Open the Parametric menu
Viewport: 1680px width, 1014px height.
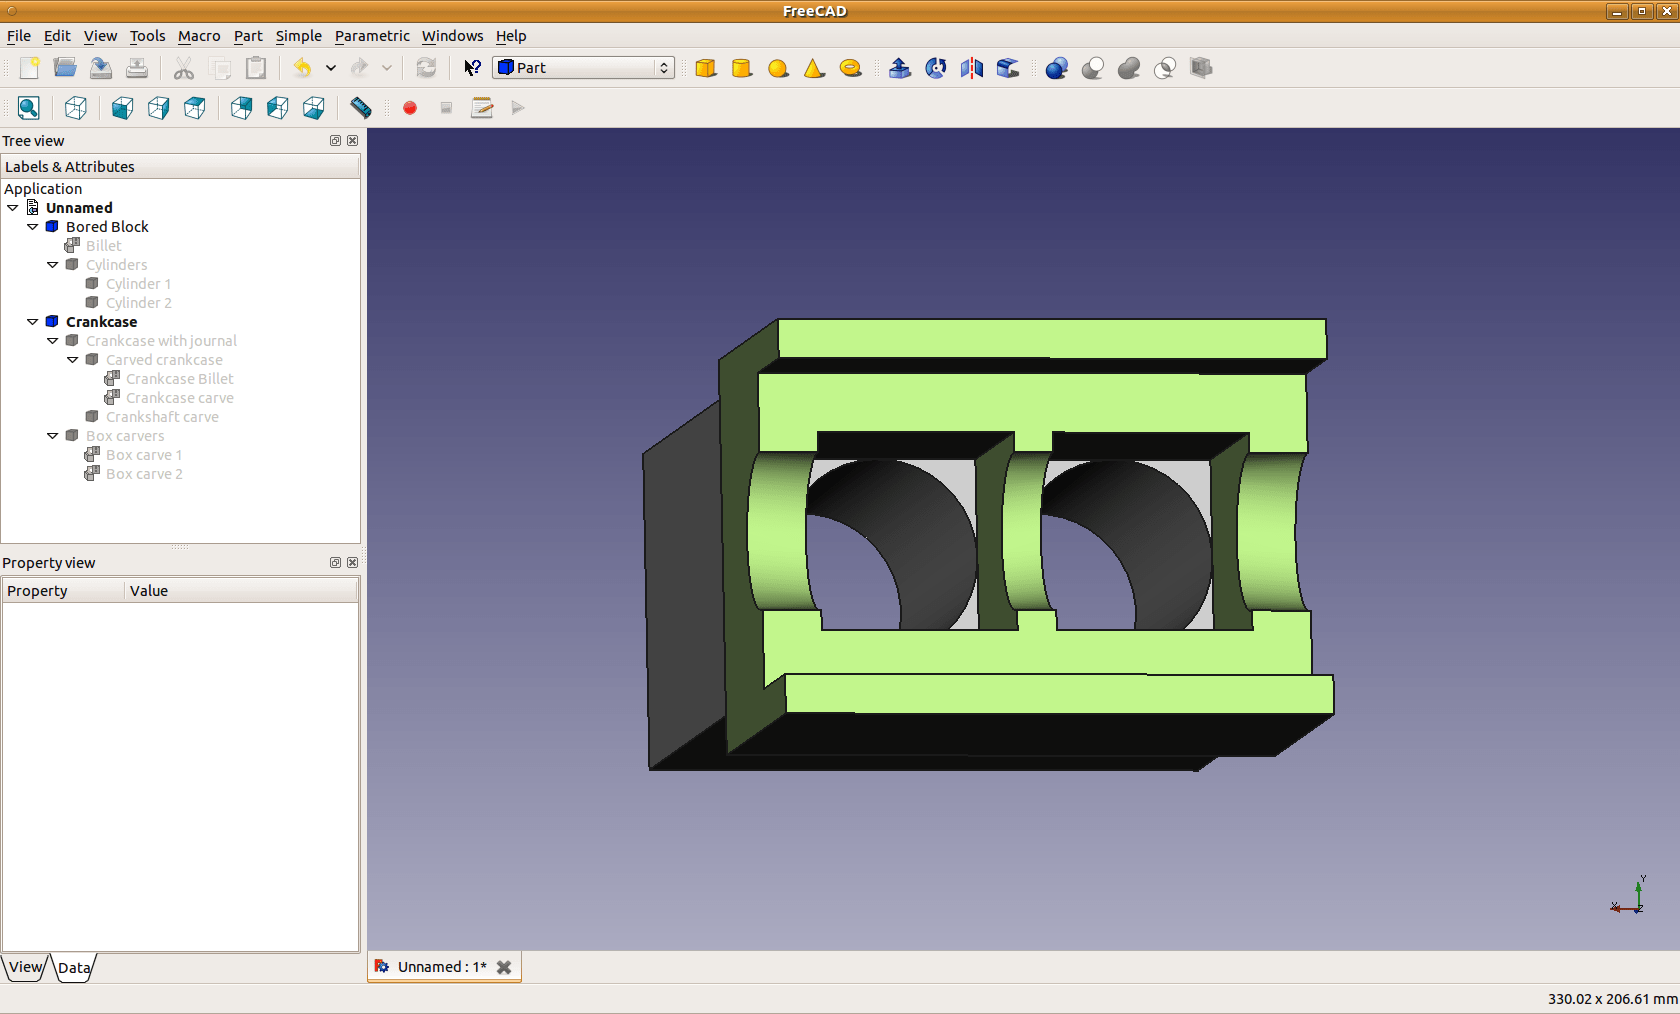(x=372, y=36)
